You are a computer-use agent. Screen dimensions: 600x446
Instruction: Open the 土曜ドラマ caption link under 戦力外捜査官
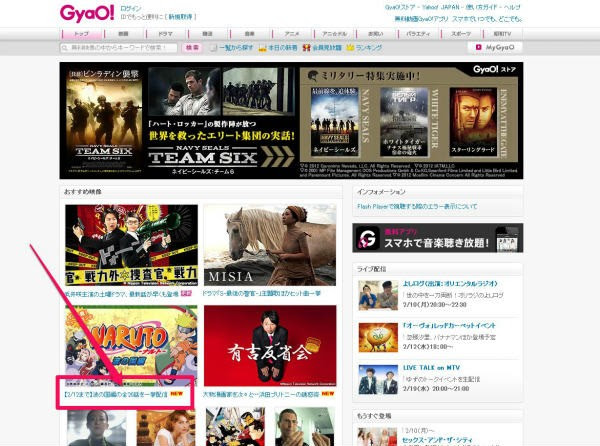click(x=122, y=293)
